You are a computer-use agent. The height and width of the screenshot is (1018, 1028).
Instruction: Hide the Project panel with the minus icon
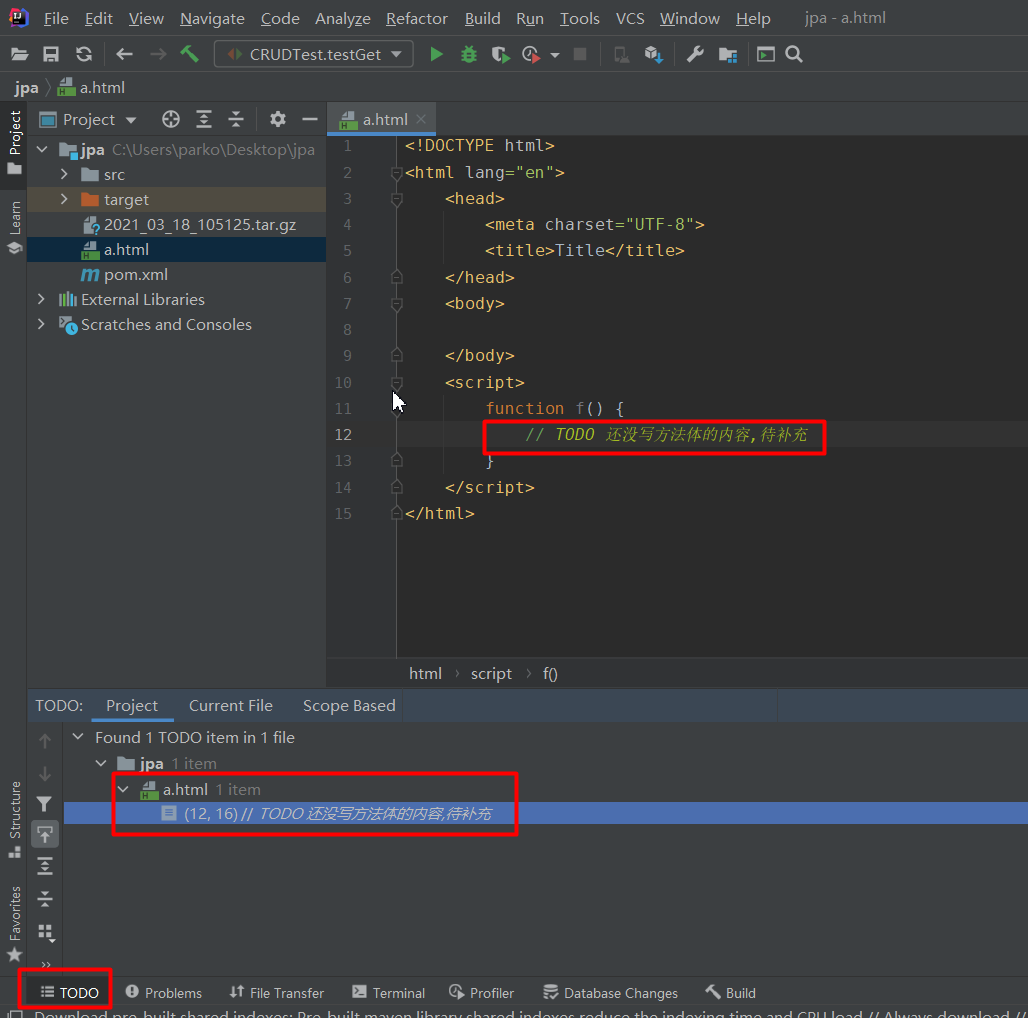pos(309,119)
